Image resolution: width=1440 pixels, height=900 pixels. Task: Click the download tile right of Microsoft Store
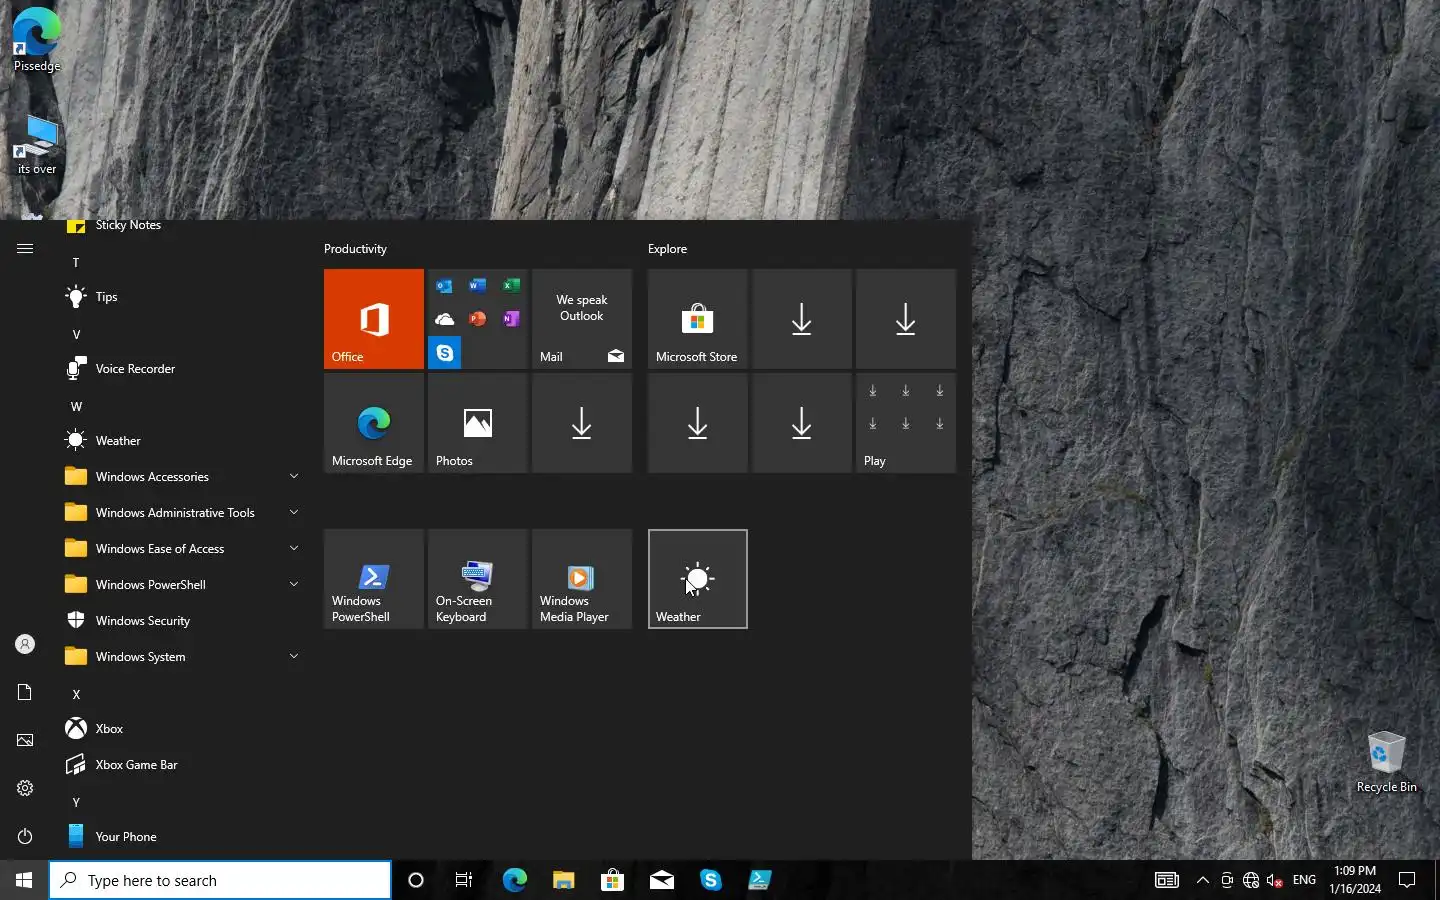801,319
